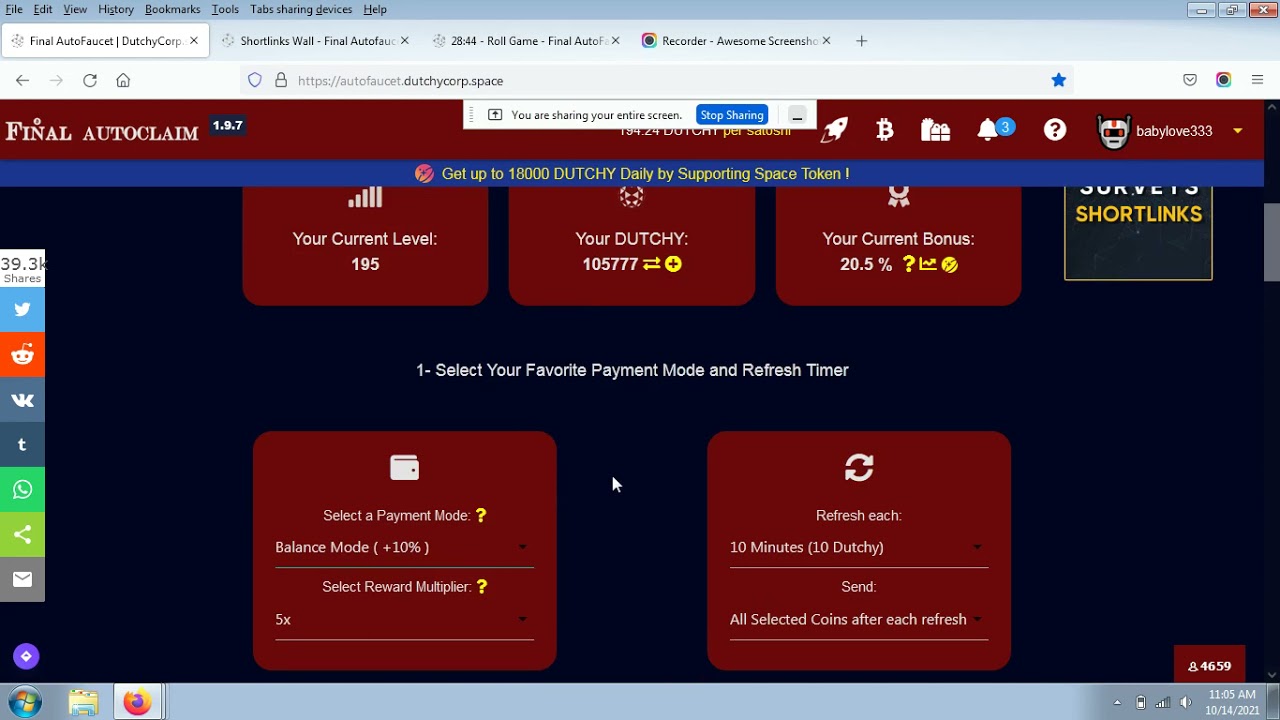Open notifications bell with 3 badge
The image size is (1280, 720).
coord(988,129)
